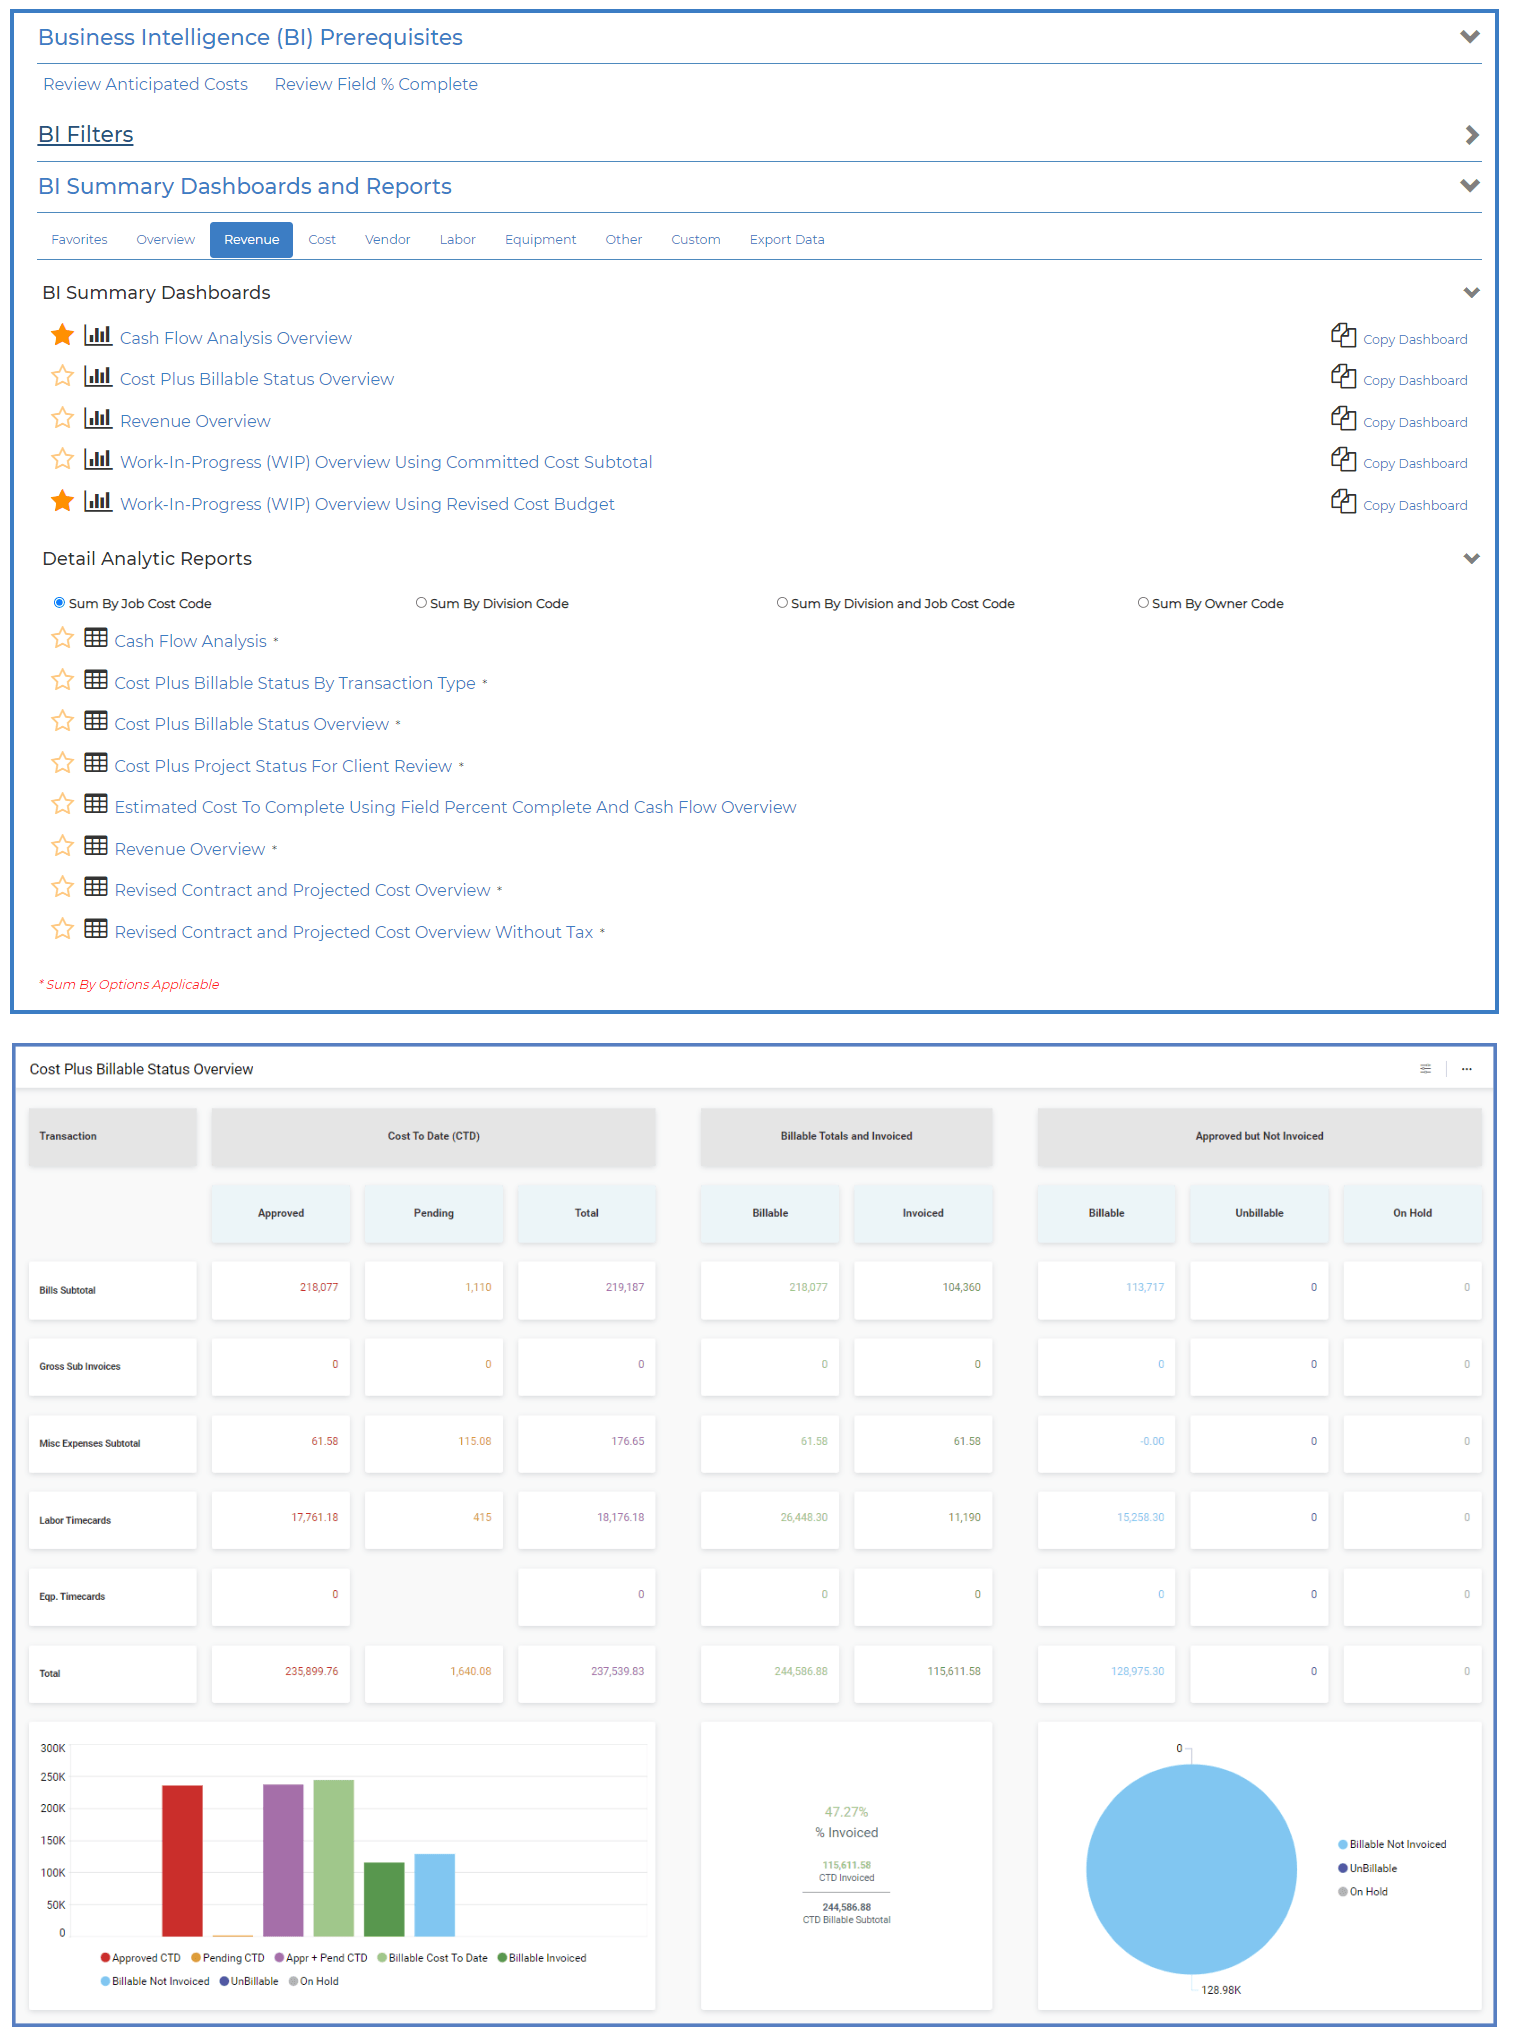Open widget menu lines icon in Cost Plus panel
Screen dimensions: 1514x2042
pyautogui.click(x=1425, y=1069)
